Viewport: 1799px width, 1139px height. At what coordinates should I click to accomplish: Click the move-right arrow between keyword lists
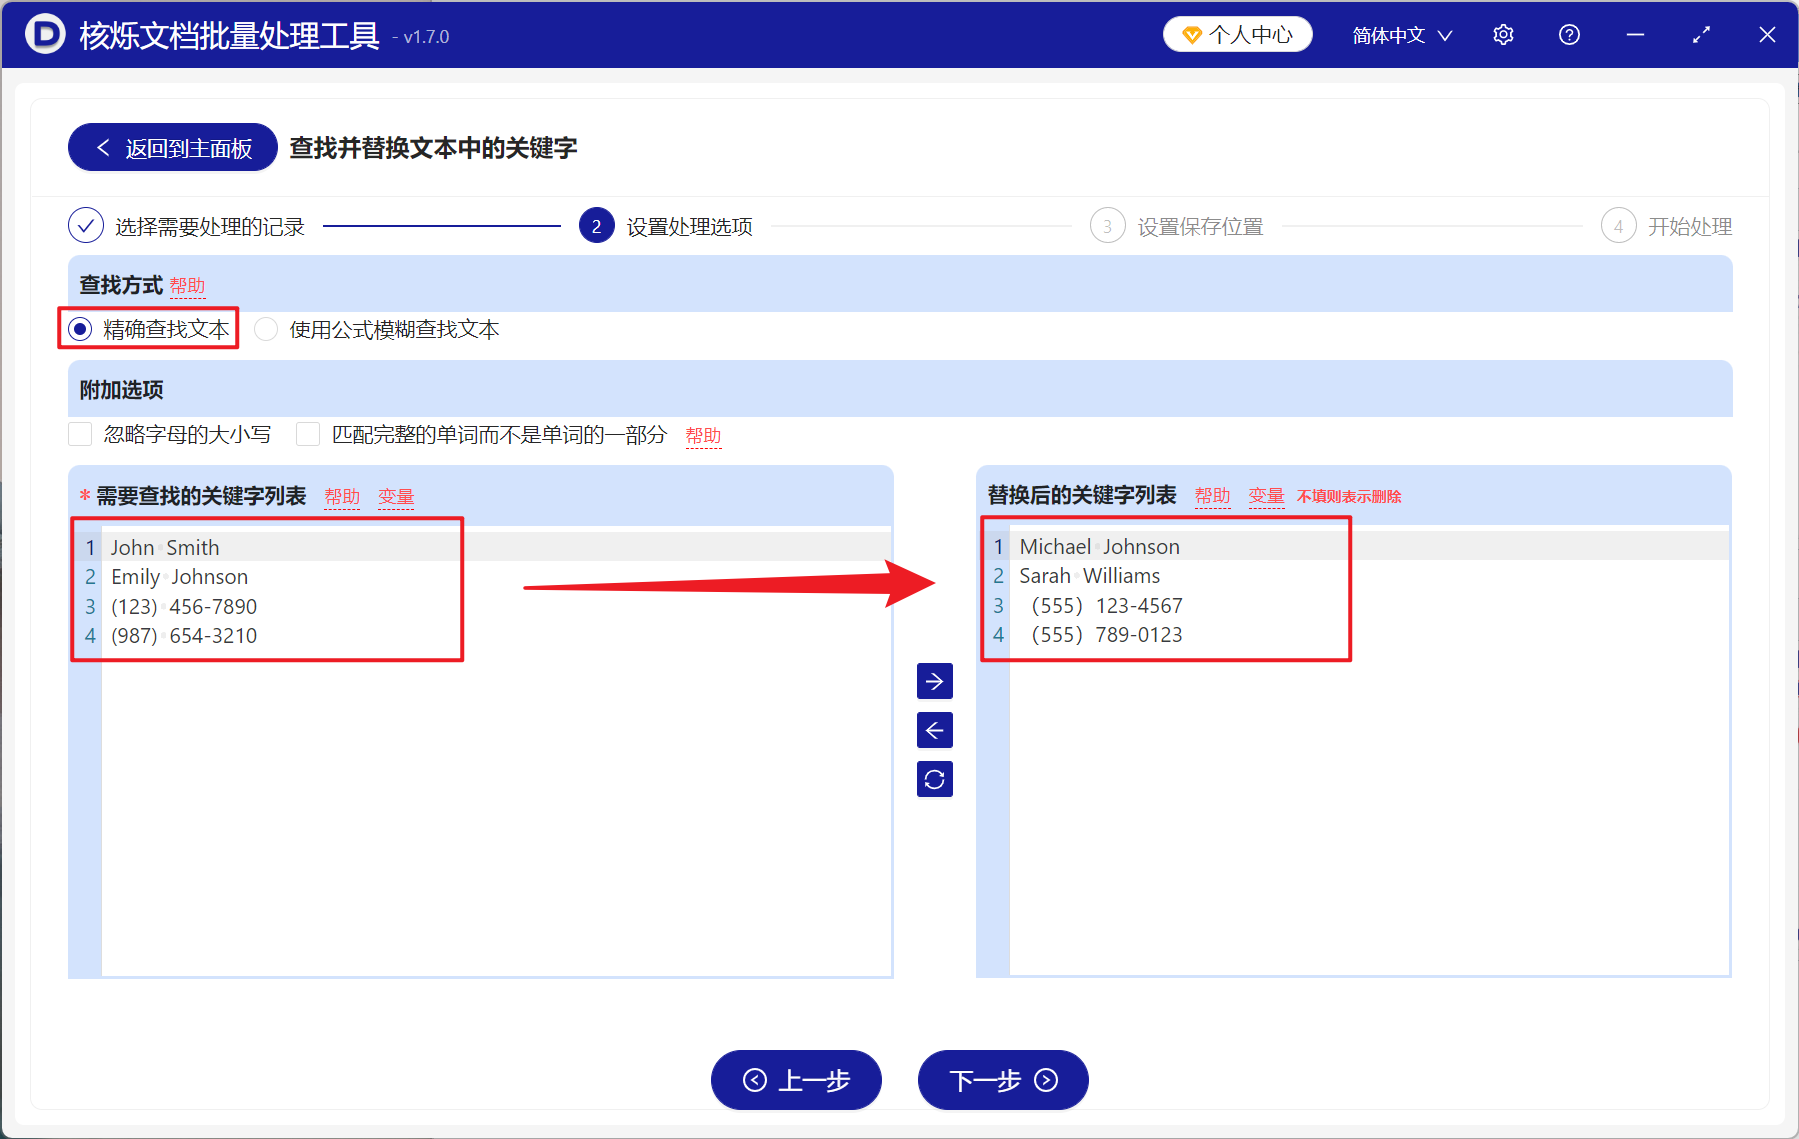(933, 681)
